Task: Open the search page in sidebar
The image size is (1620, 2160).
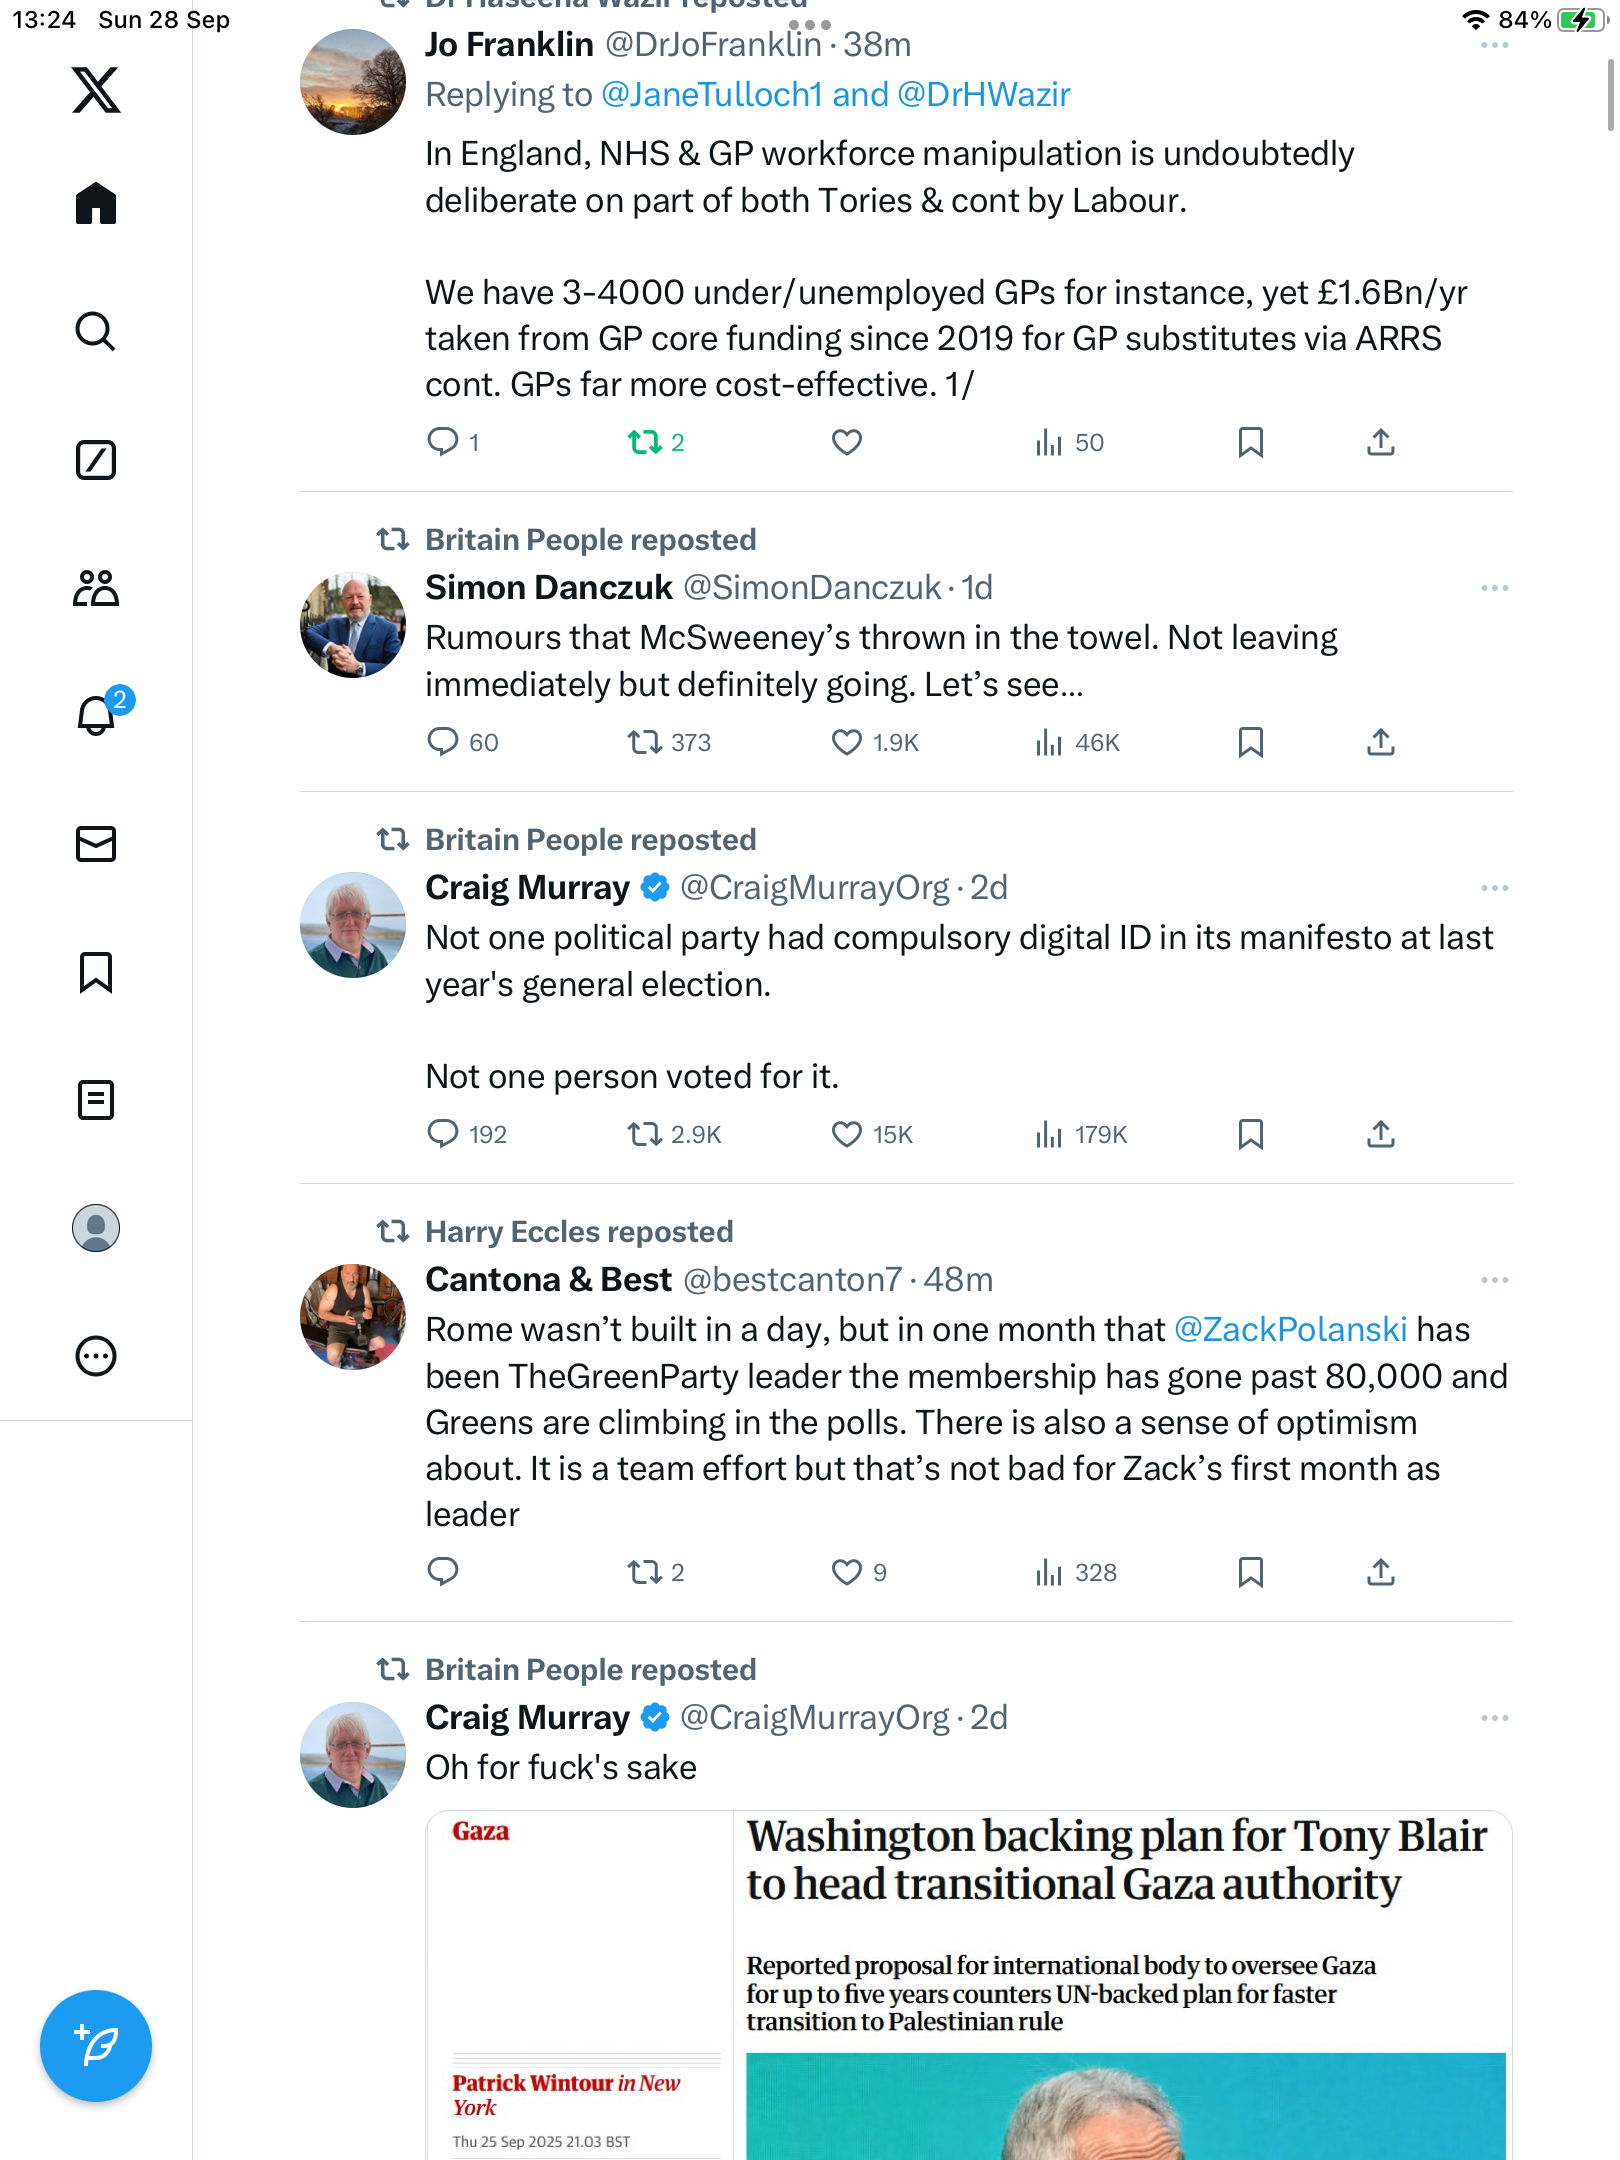Action: click(x=96, y=331)
